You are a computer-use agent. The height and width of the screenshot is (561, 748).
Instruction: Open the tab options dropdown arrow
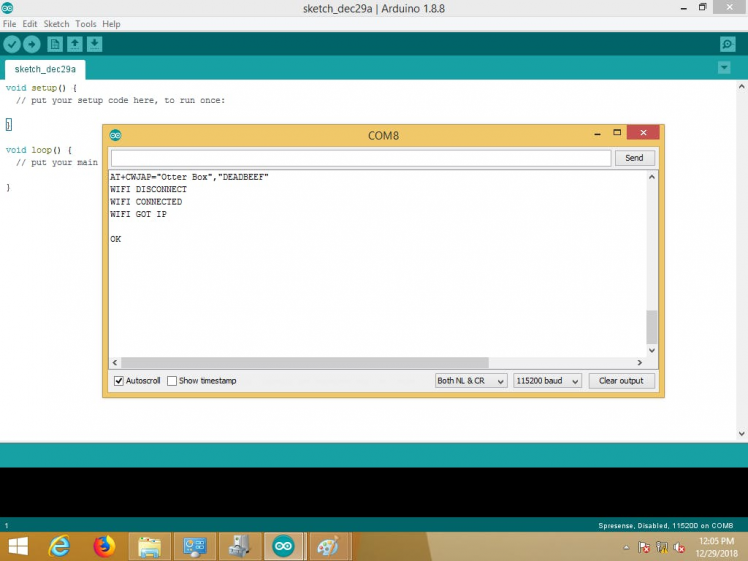click(724, 68)
